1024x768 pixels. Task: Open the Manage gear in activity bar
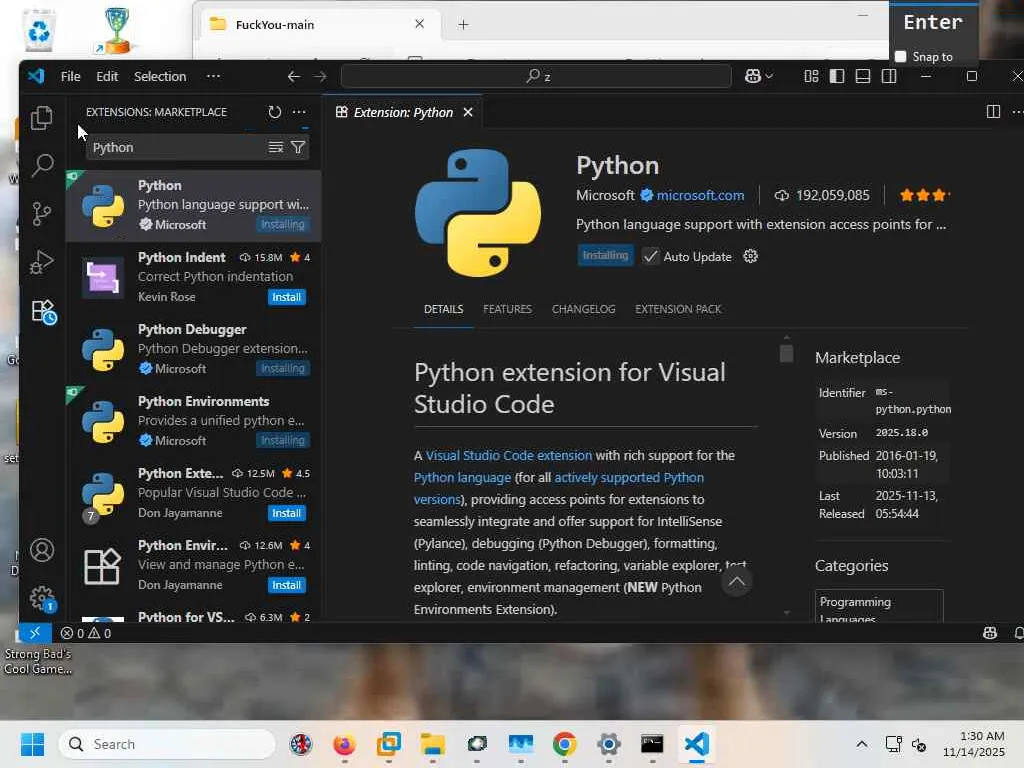pyautogui.click(x=42, y=598)
